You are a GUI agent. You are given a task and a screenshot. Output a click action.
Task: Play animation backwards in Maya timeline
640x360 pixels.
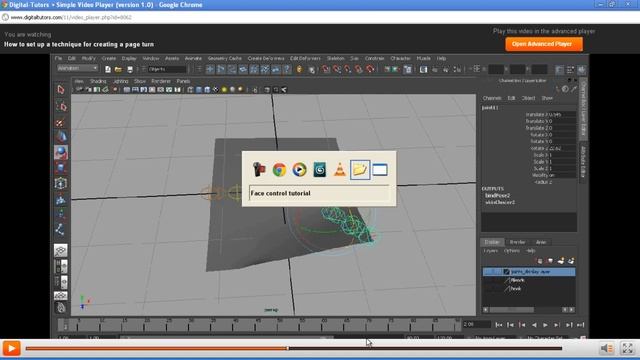point(534,325)
